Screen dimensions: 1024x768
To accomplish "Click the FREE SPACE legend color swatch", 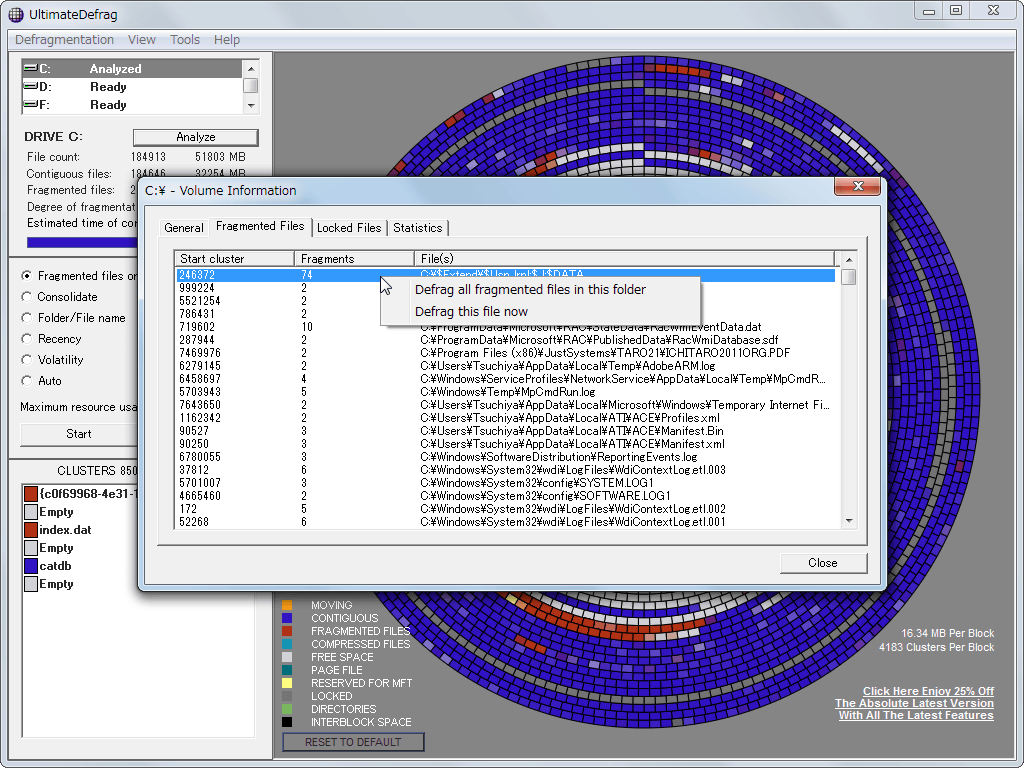I will tap(287, 658).
